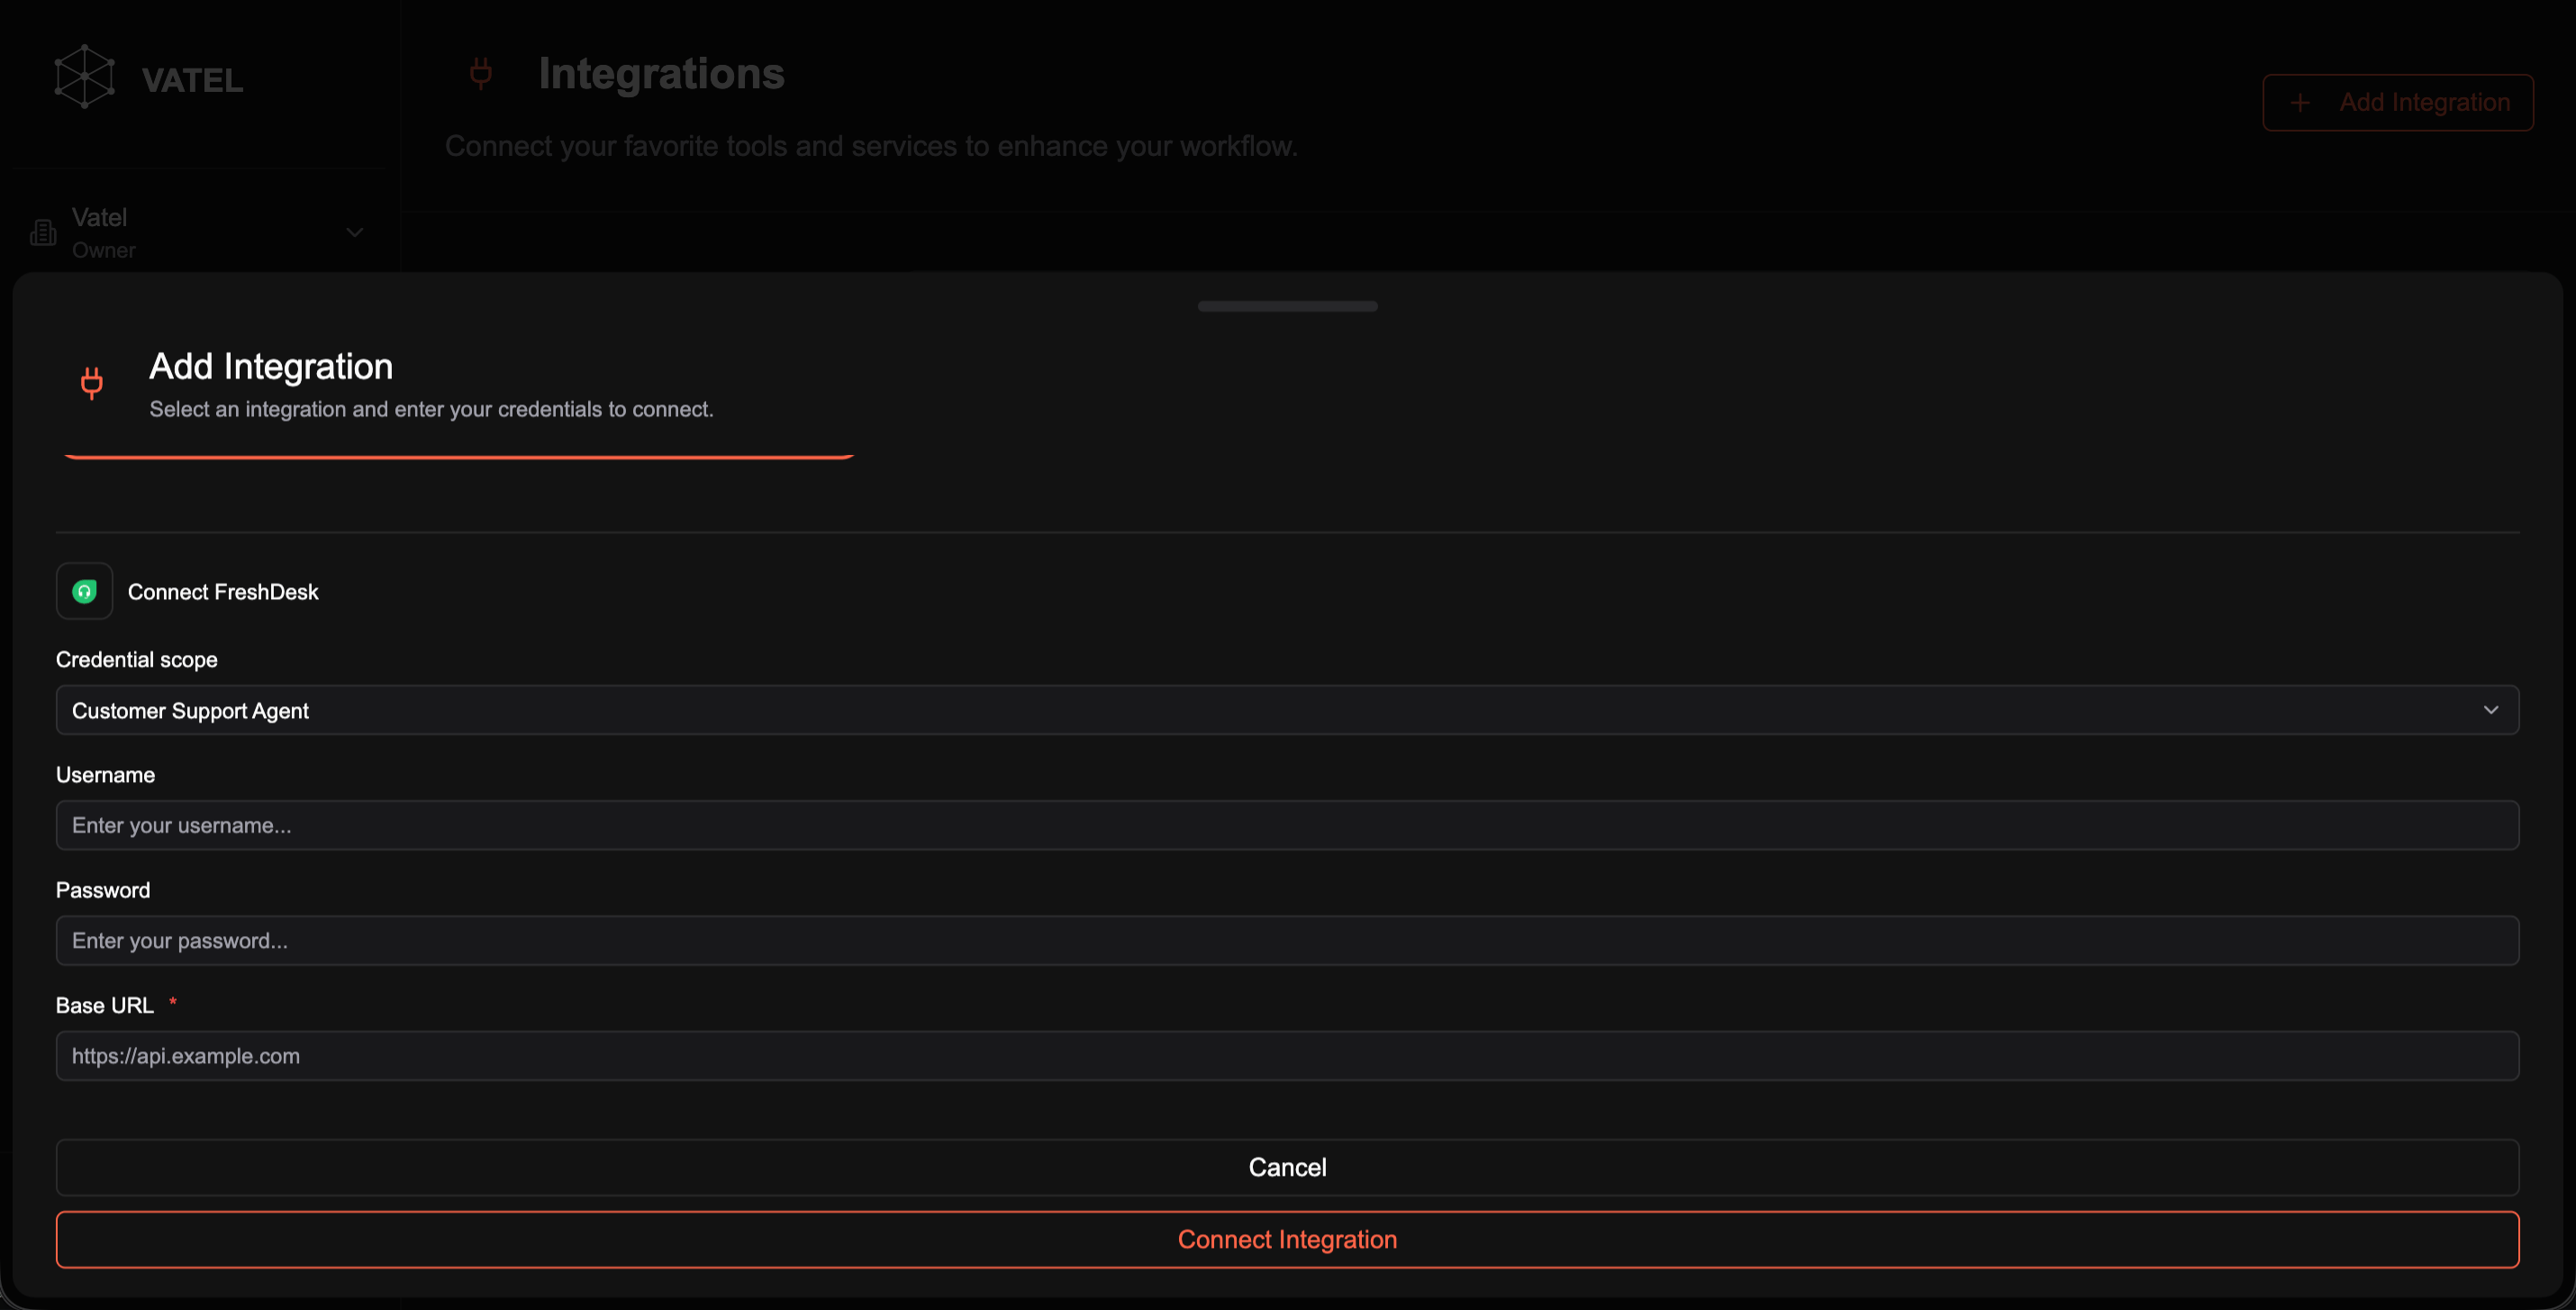Open the Credential scope dropdown
This screenshot has width=2576, height=1310.
click(x=1287, y=710)
